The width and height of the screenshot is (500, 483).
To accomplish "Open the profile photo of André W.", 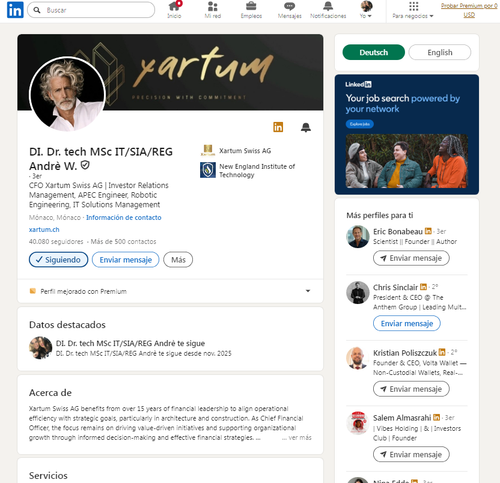I will (67, 94).
